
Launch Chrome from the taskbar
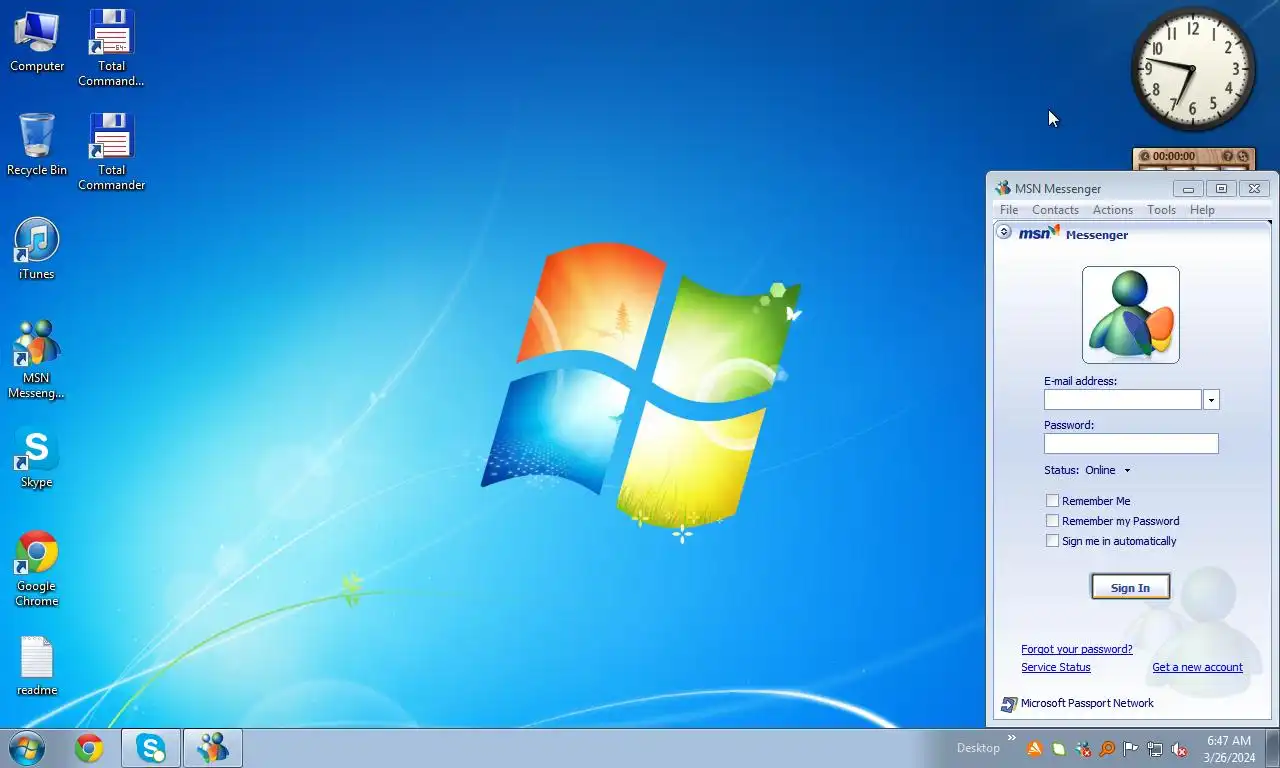(x=89, y=748)
